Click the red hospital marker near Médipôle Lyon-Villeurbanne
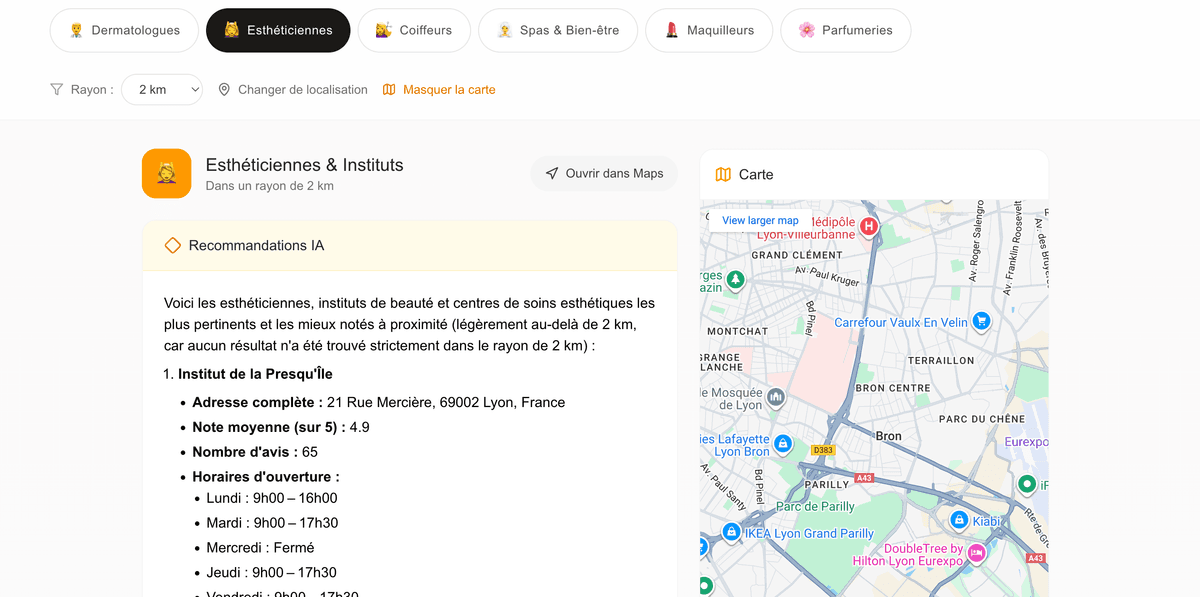Image resolution: width=1200 pixels, height=597 pixels. point(868,228)
